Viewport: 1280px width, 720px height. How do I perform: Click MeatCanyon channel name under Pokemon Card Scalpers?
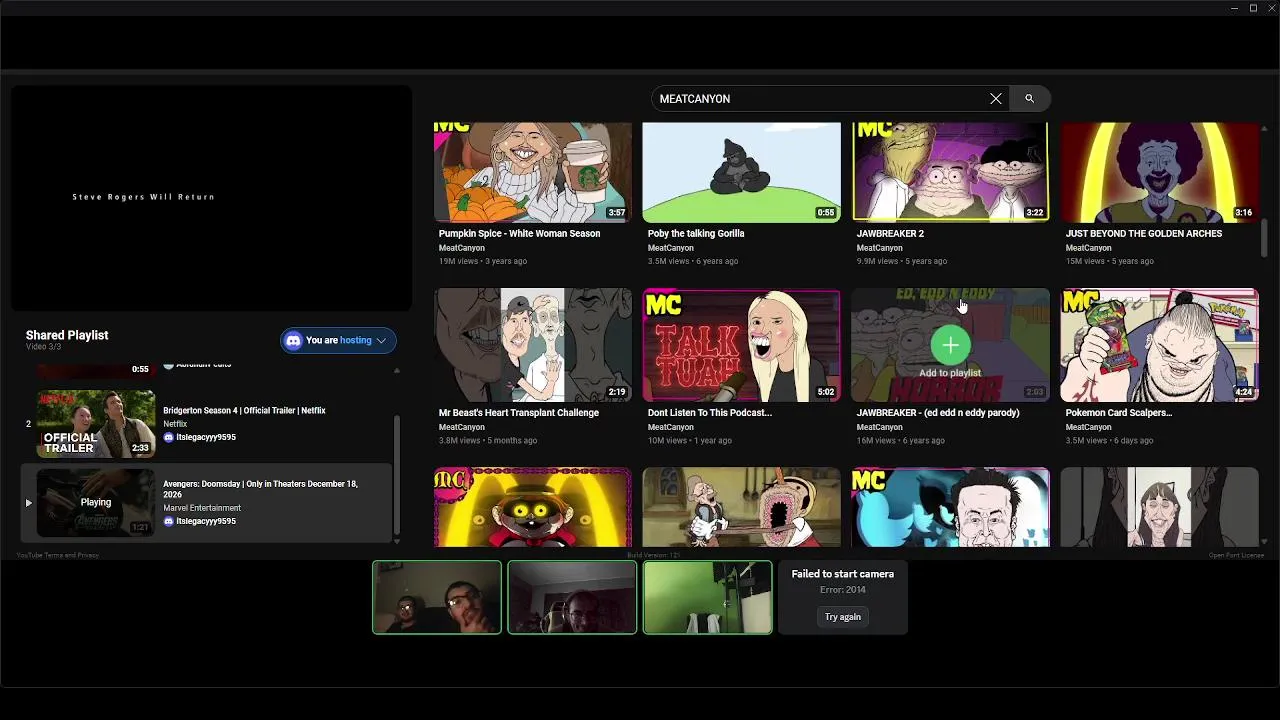[x=1088, y=427]
